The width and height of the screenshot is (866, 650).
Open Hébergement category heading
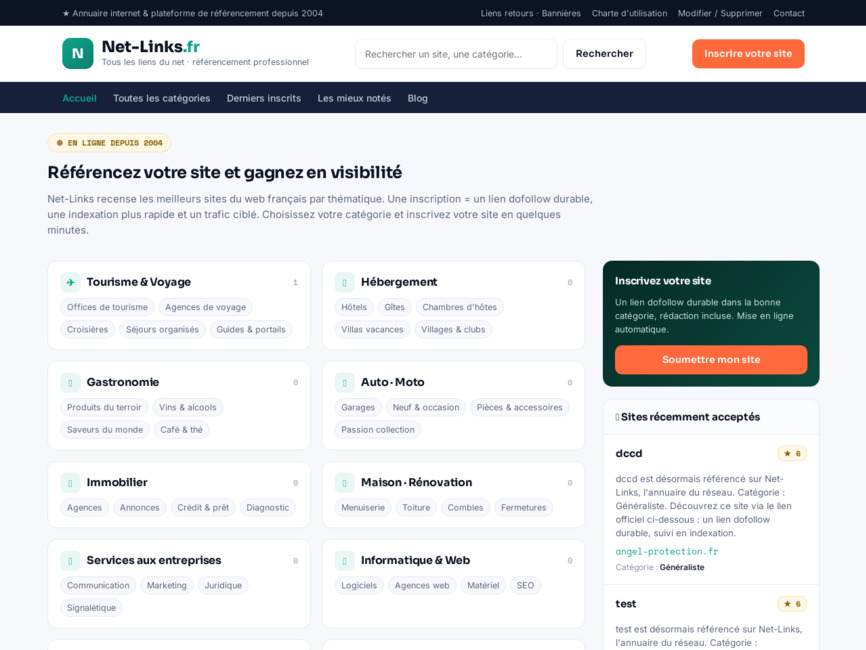tap(399, 282)
